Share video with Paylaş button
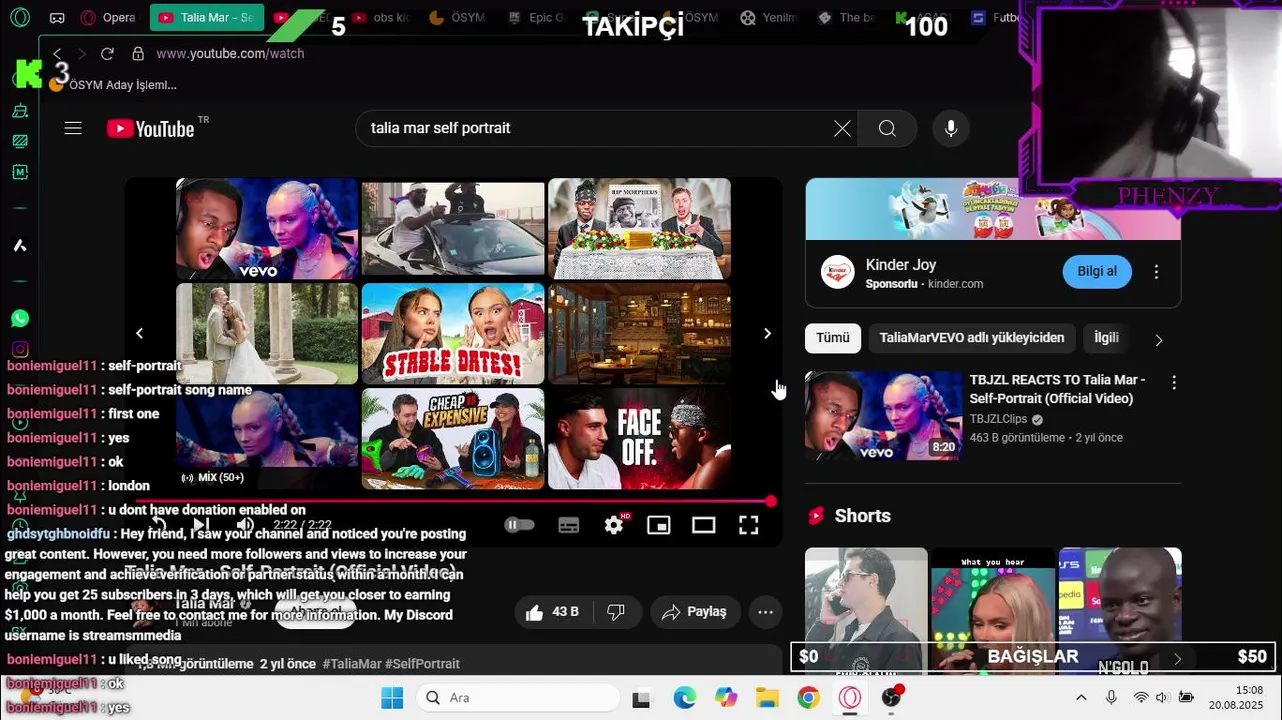Screen dimensions: 1282x720 pyautogui.click(x=695, y=612)
